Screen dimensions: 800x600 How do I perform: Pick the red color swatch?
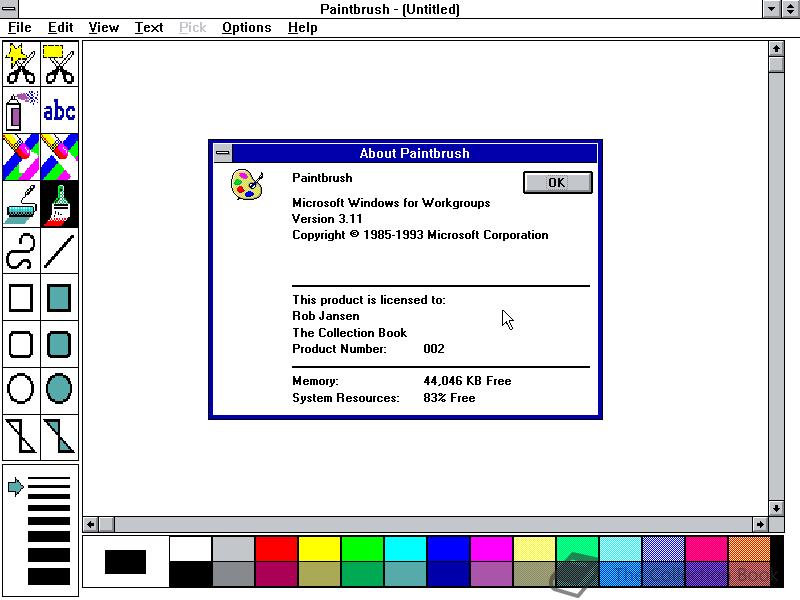[276, 548]
